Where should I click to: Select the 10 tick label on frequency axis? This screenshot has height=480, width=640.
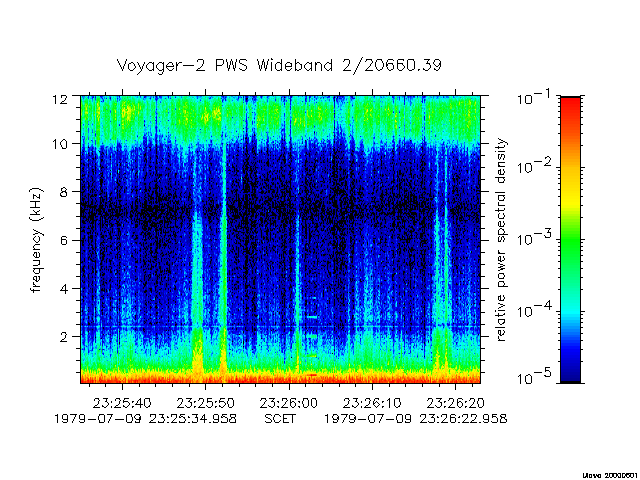pyautogui.click(x=60, y=144)
